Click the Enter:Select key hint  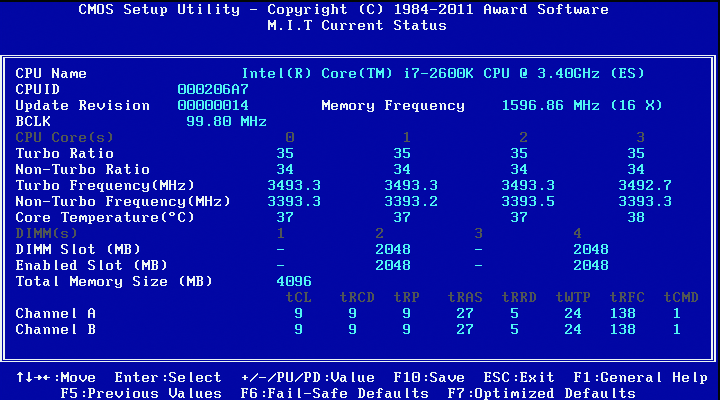coord(168,377)
